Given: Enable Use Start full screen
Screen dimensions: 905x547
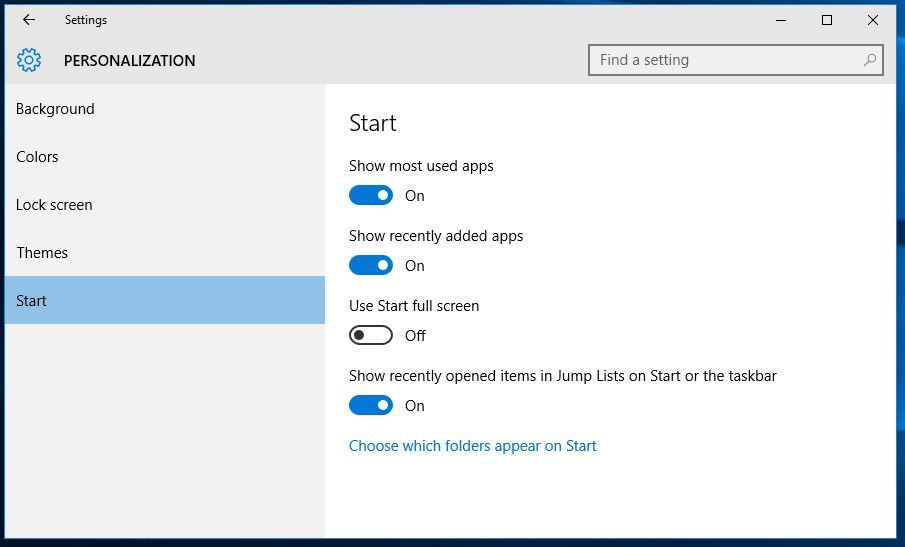Looking at the screenshot, I should tap(371, 335).
